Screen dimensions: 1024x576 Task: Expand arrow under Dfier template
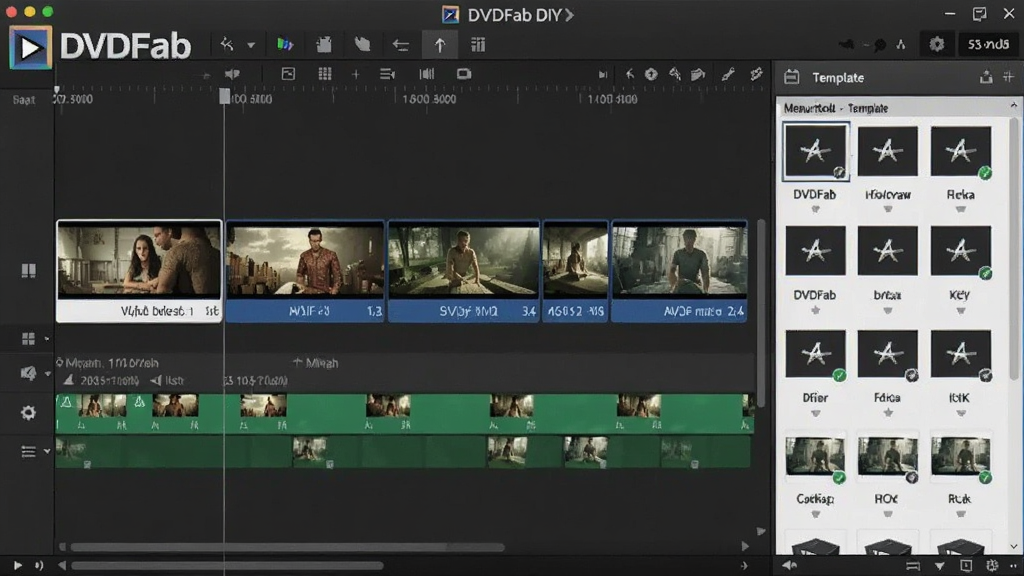[x=815, y=413]
